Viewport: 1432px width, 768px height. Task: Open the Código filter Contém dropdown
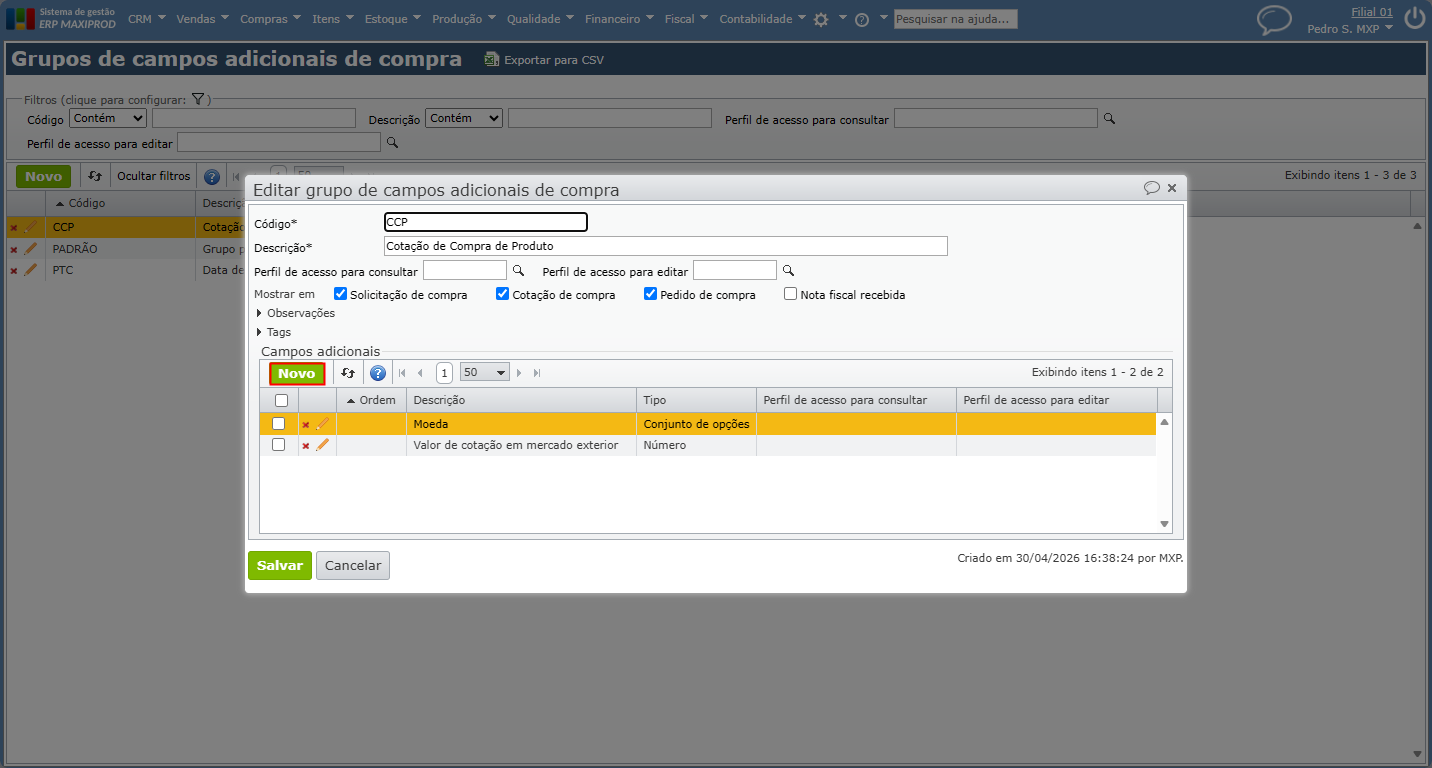tap(108, 118)
